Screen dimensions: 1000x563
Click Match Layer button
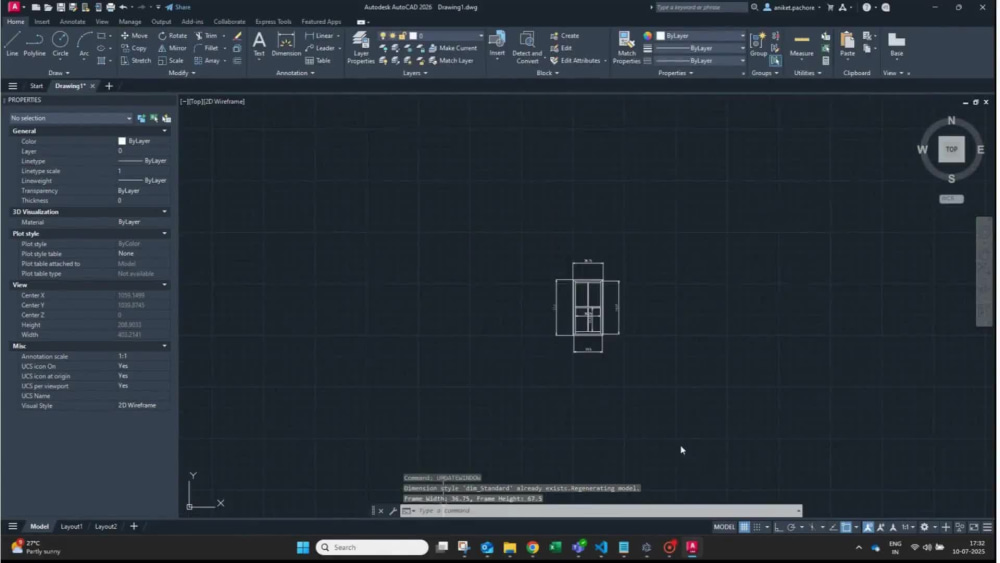451,61
